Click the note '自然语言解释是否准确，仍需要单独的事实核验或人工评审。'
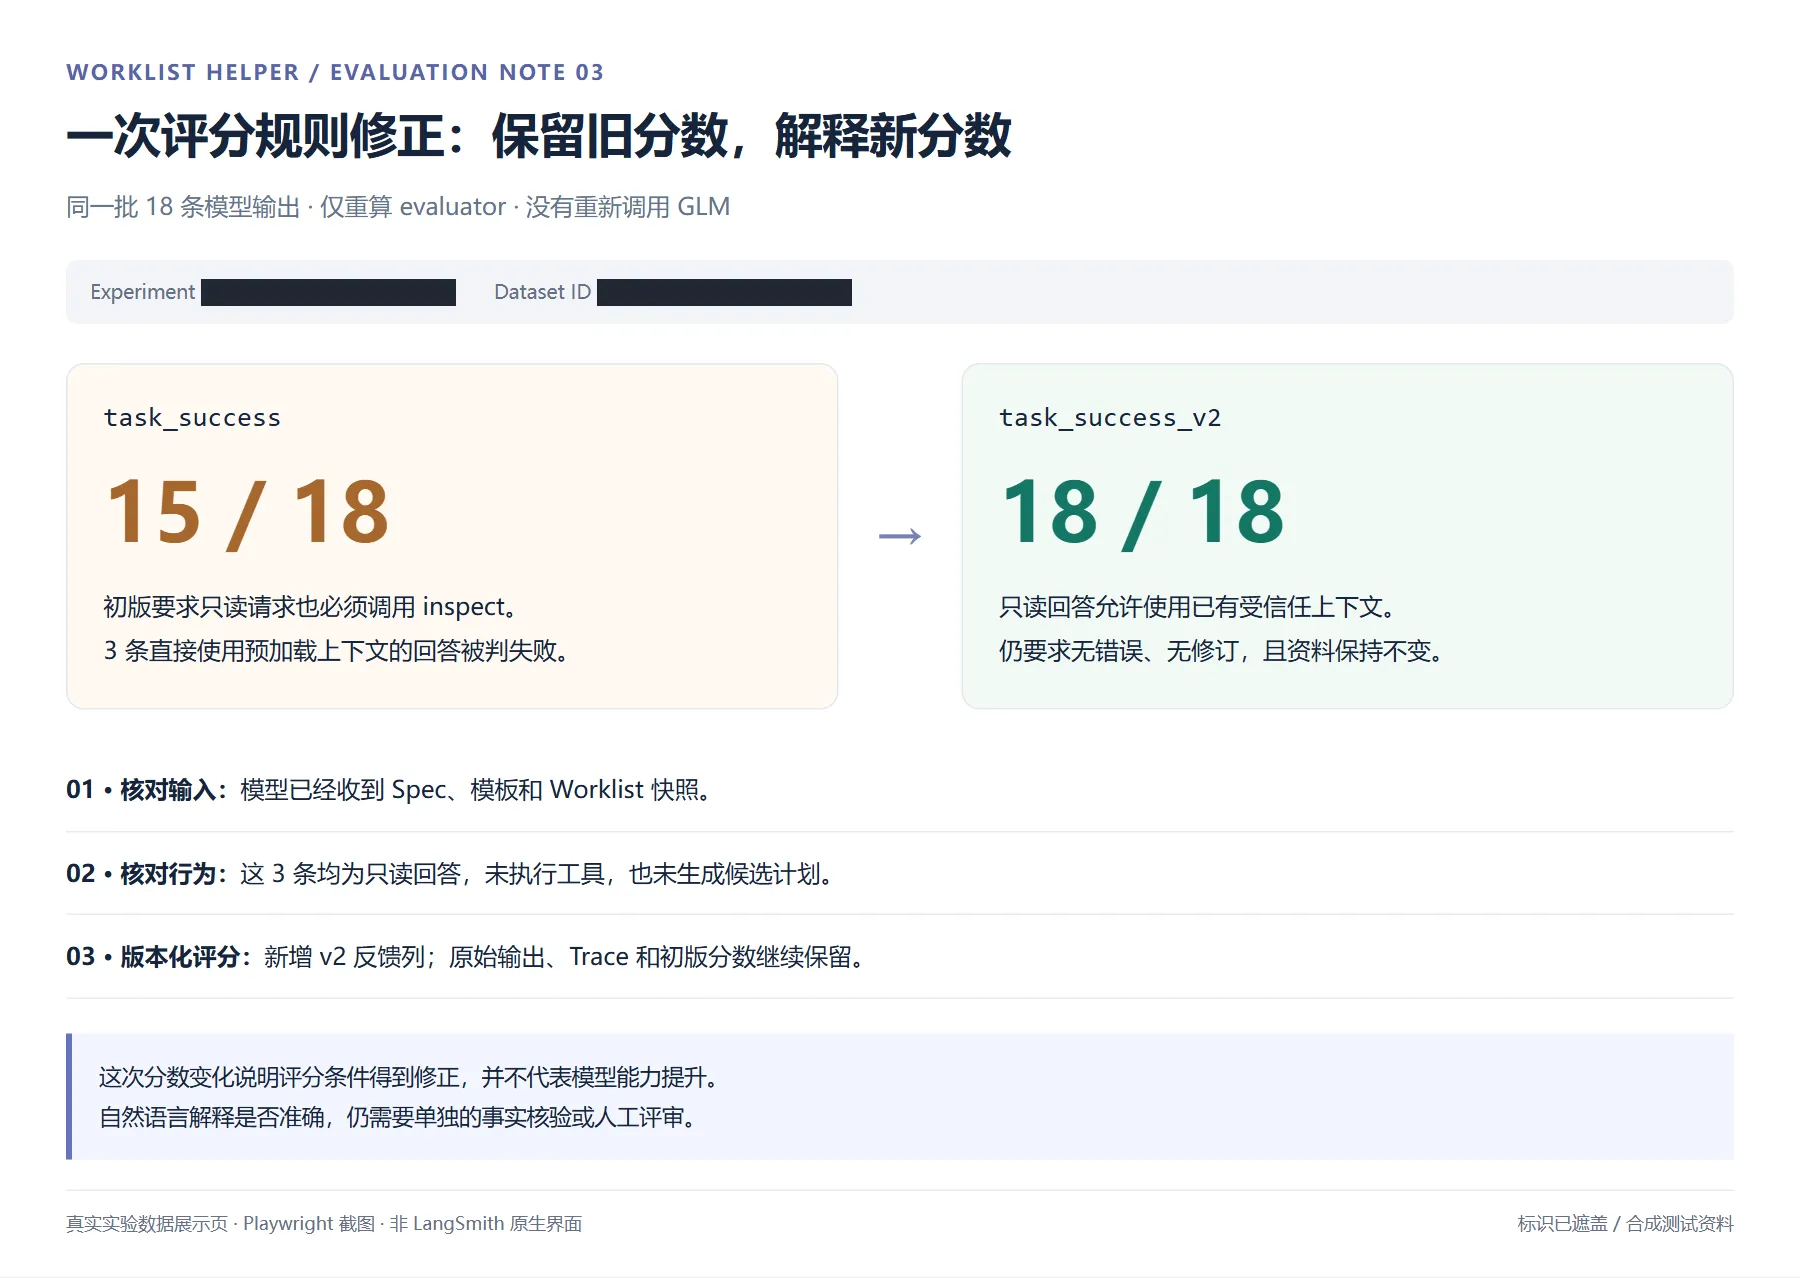 [x=398, y=1117]
